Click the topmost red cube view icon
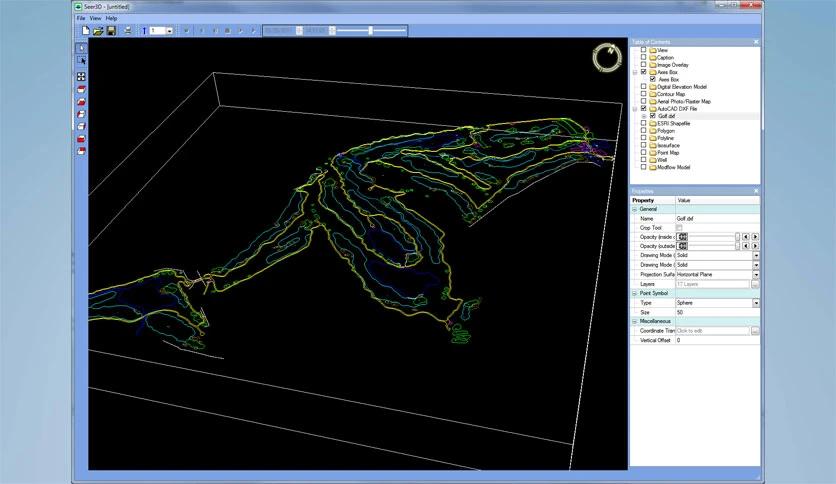The height and width of the screenshot is (484, 836). coord(81,89)
